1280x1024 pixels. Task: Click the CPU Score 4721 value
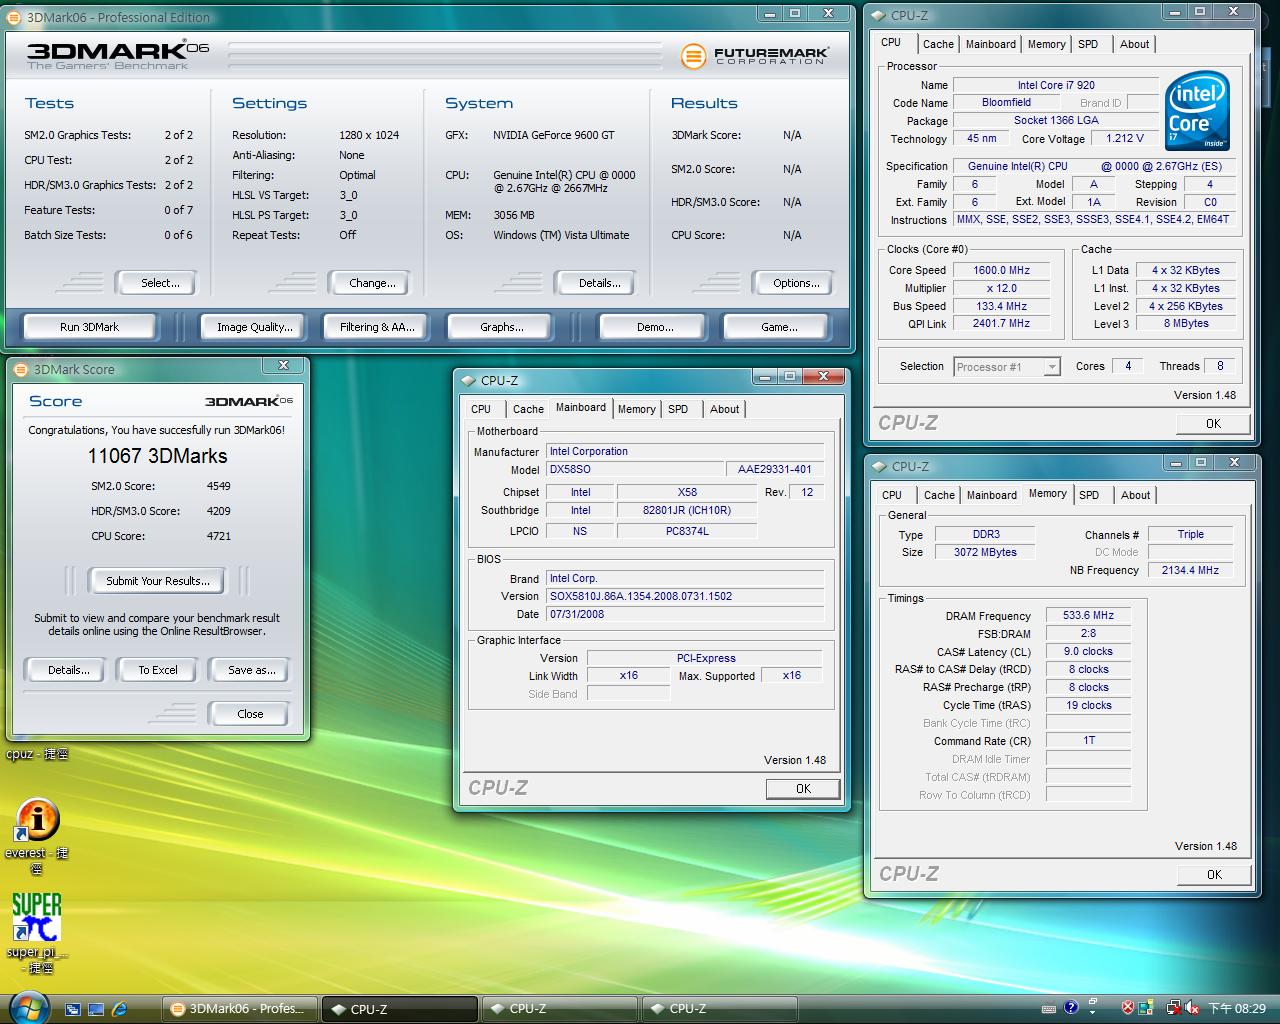218,536
